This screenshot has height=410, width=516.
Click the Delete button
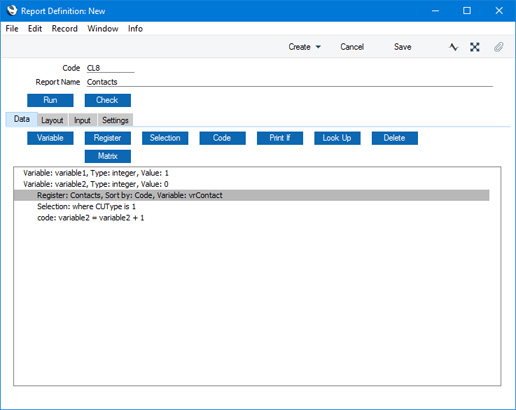[x=395, y=138]
